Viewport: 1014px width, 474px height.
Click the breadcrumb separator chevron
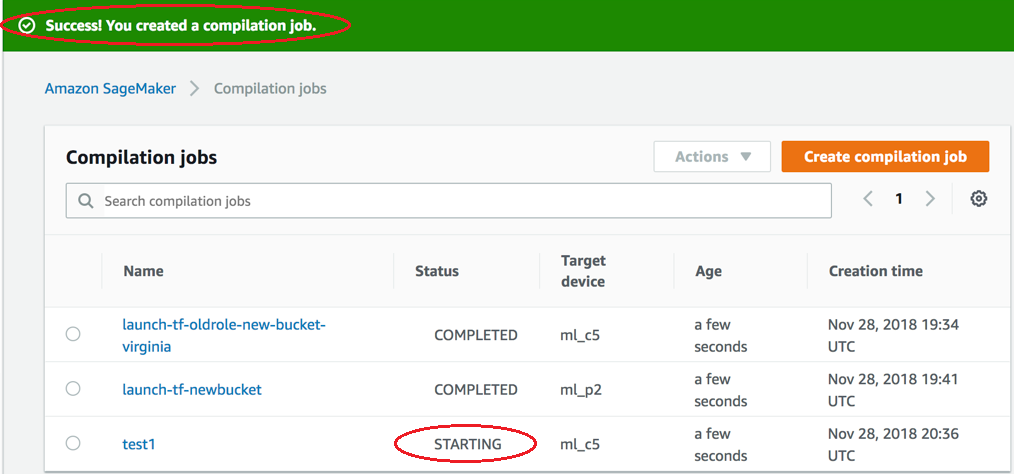tap(194, 89)
